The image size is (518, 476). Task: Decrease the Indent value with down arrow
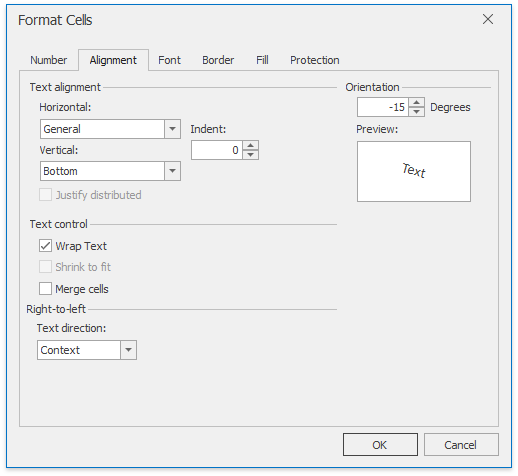point(251,155)
